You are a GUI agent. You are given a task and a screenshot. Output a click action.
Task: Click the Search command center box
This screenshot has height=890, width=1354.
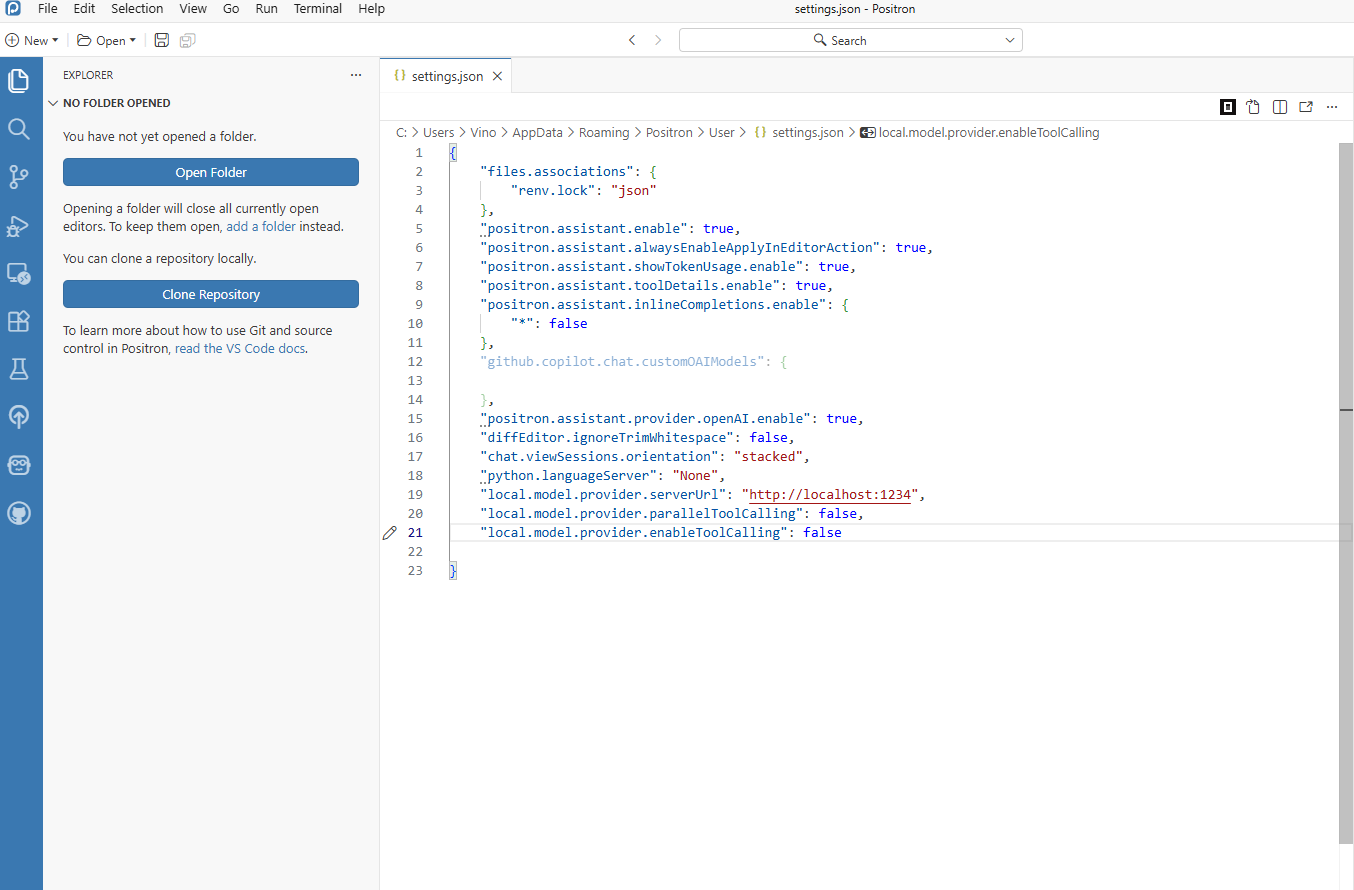point(850,40)
